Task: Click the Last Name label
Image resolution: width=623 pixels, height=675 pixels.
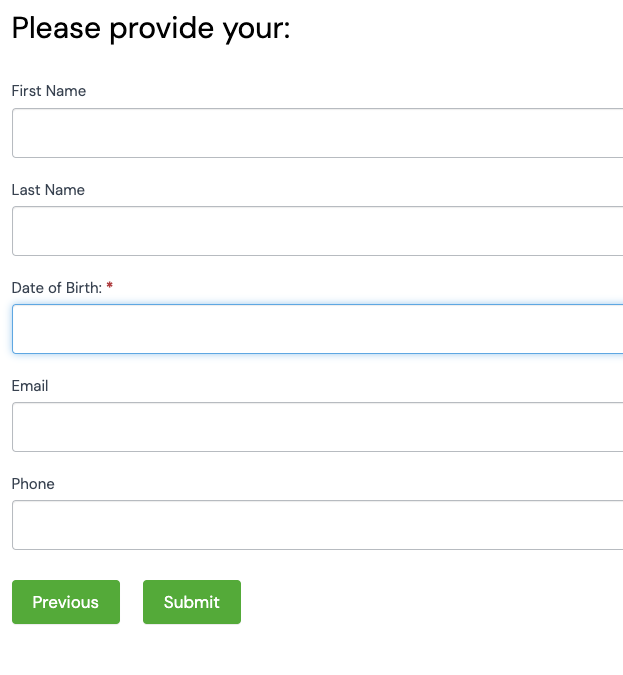Action: 48,190
